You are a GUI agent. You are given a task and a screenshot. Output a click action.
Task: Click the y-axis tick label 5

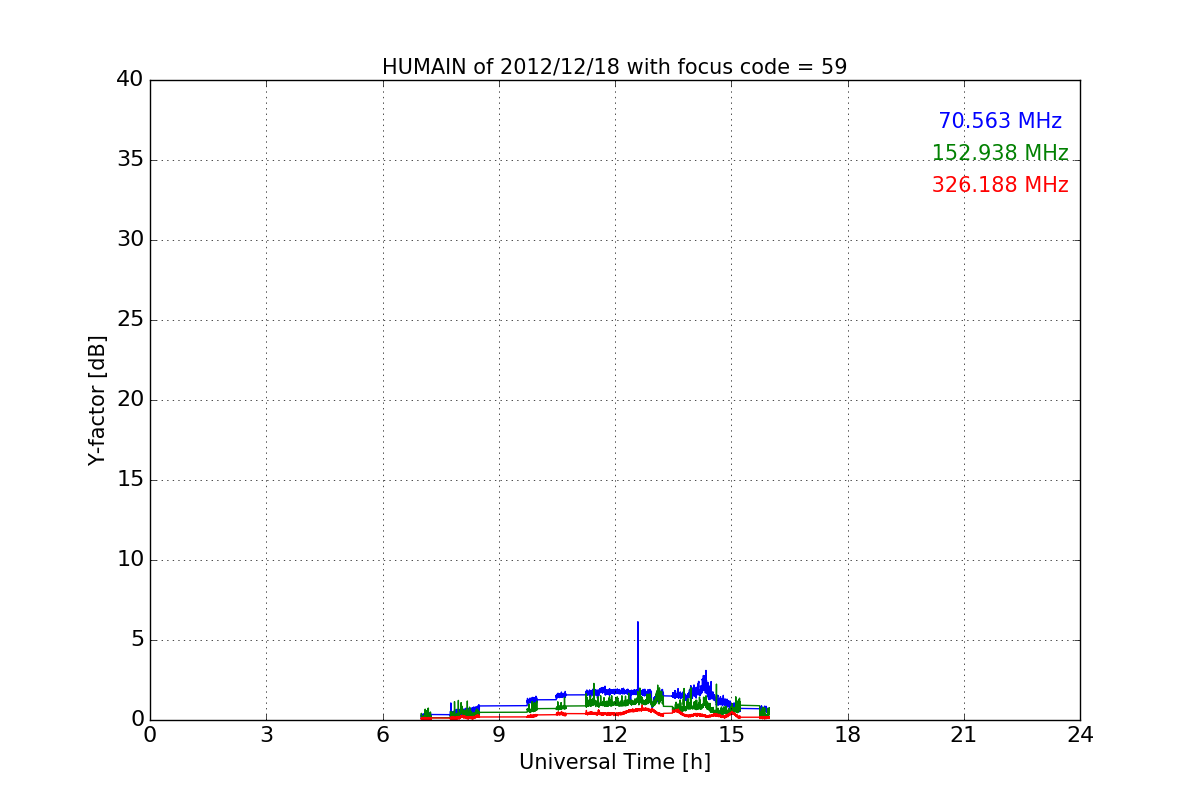[137, 640]
